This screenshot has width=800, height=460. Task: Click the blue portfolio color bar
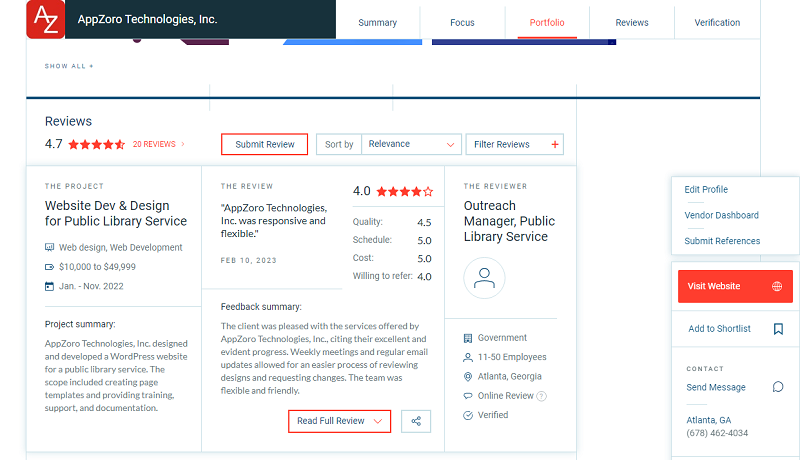(353, 42)
